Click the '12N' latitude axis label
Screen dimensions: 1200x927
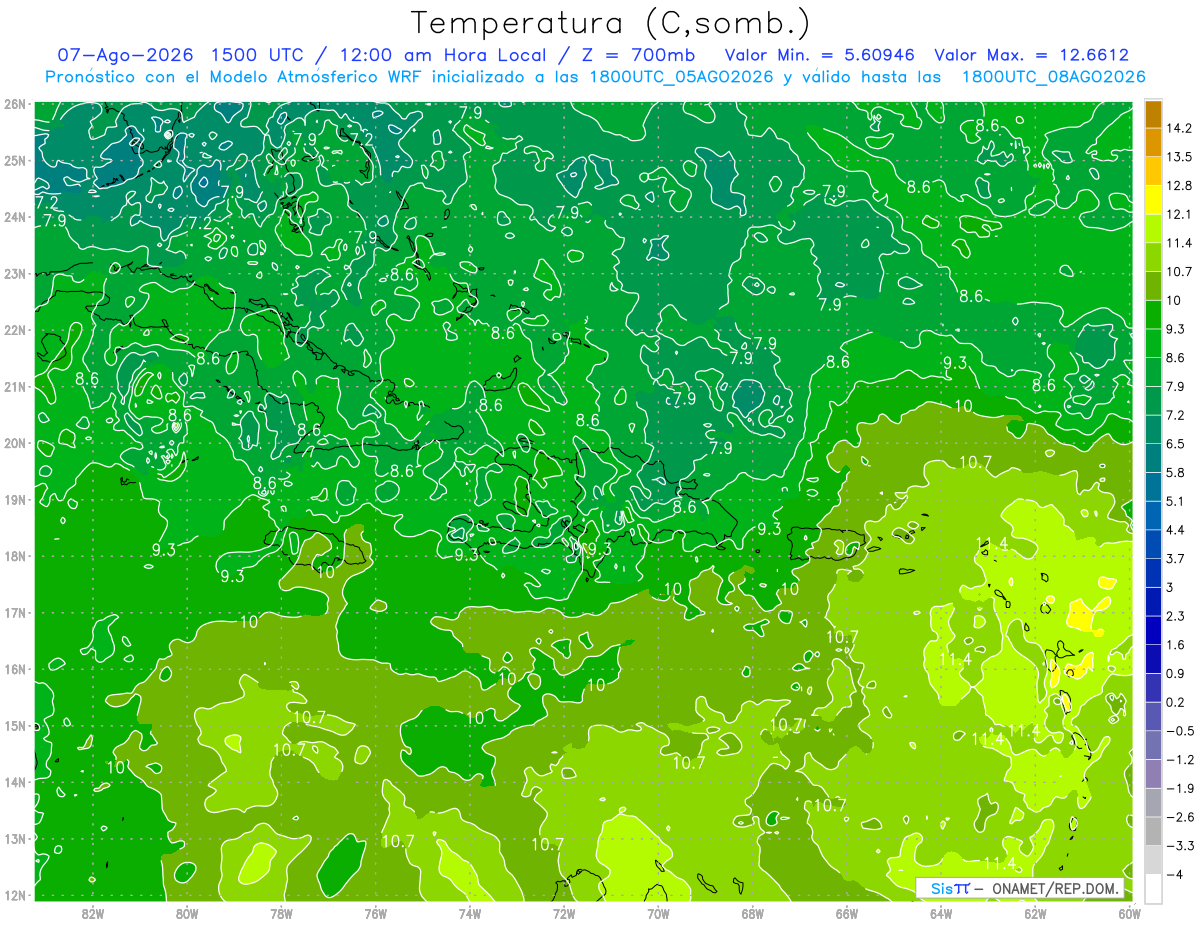(14, 895)
